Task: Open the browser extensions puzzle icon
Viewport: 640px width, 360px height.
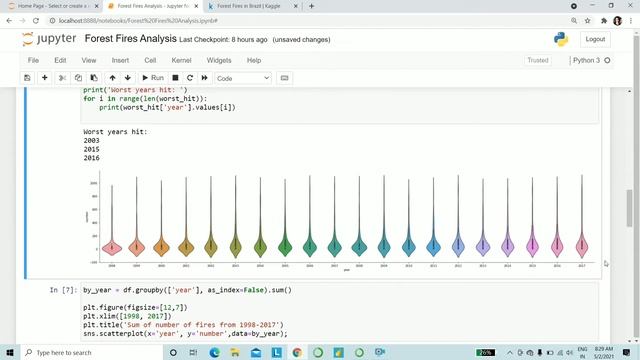Action: [x=604, y=20]
